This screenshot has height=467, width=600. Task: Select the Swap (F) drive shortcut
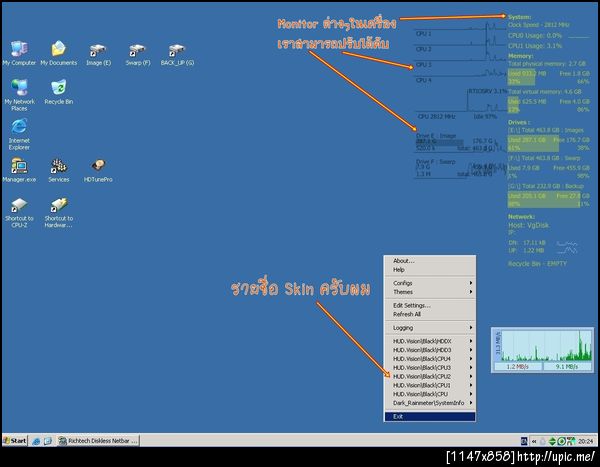[138, 54]
